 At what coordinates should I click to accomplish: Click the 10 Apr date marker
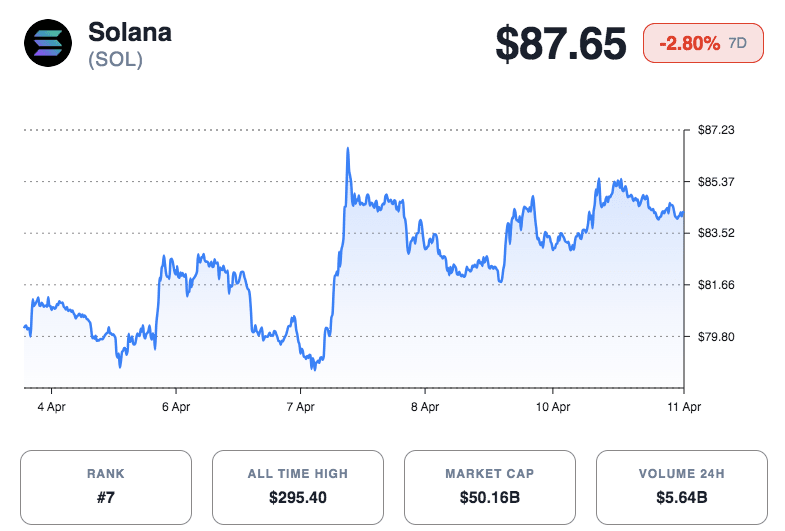point(553,407)
